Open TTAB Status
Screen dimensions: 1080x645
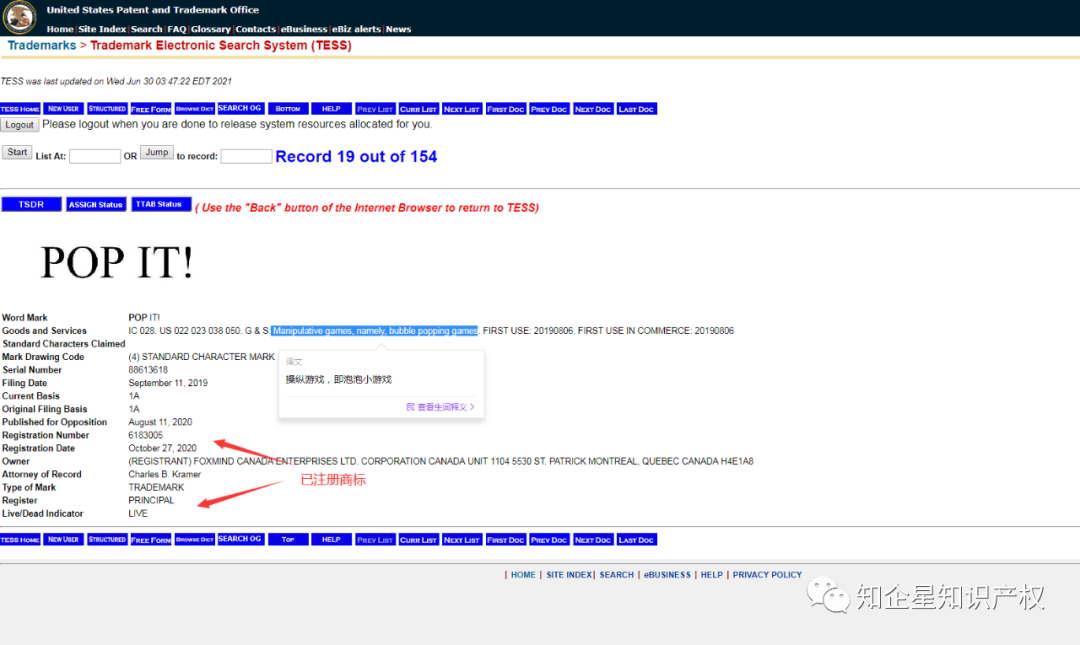160,205
